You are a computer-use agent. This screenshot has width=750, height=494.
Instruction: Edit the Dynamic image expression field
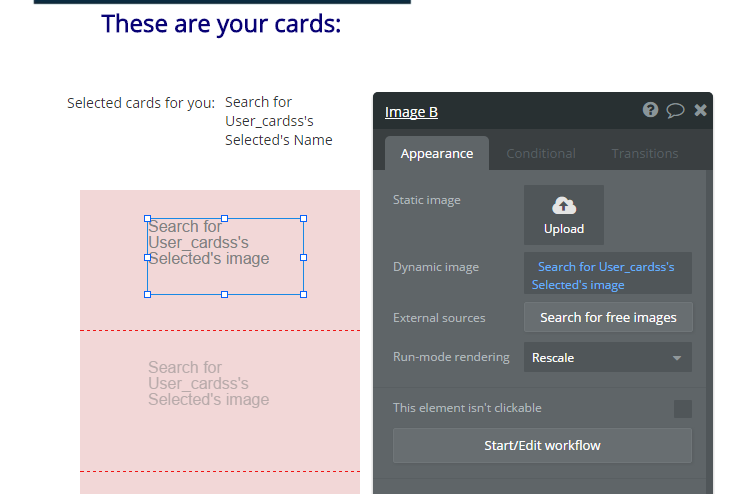607,275
